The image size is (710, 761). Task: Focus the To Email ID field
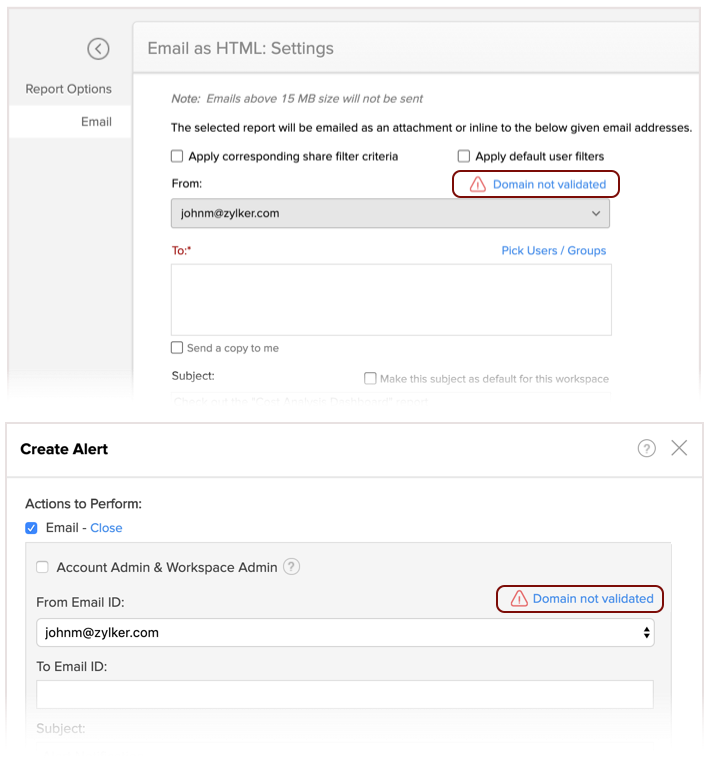[x=345, y=694]
